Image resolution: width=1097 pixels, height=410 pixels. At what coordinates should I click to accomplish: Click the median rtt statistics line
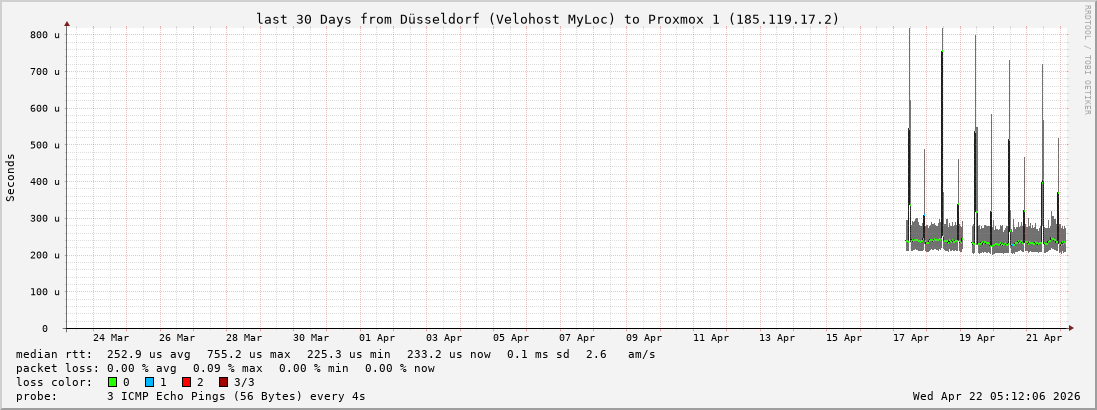pos(335,354)
